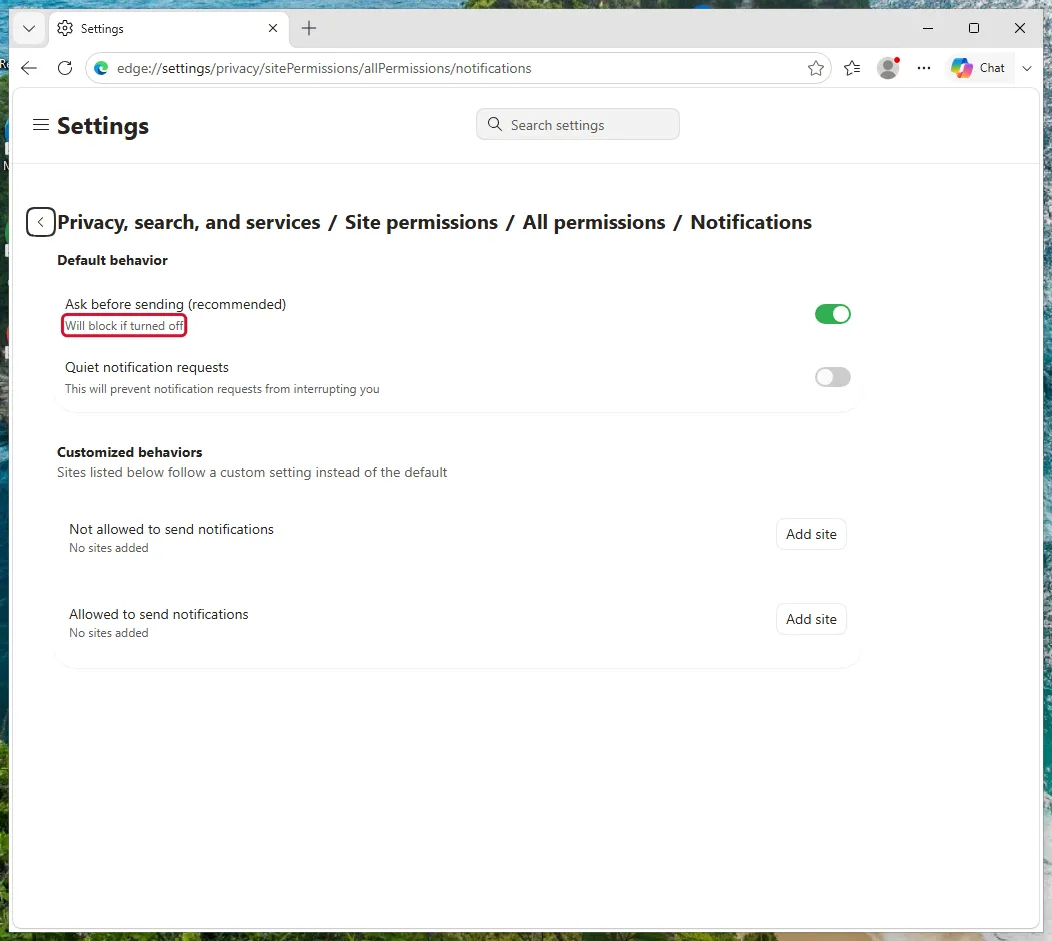Open Copilot Chat button
This screenshot has height=941, width=1052.
pos(978,68)
